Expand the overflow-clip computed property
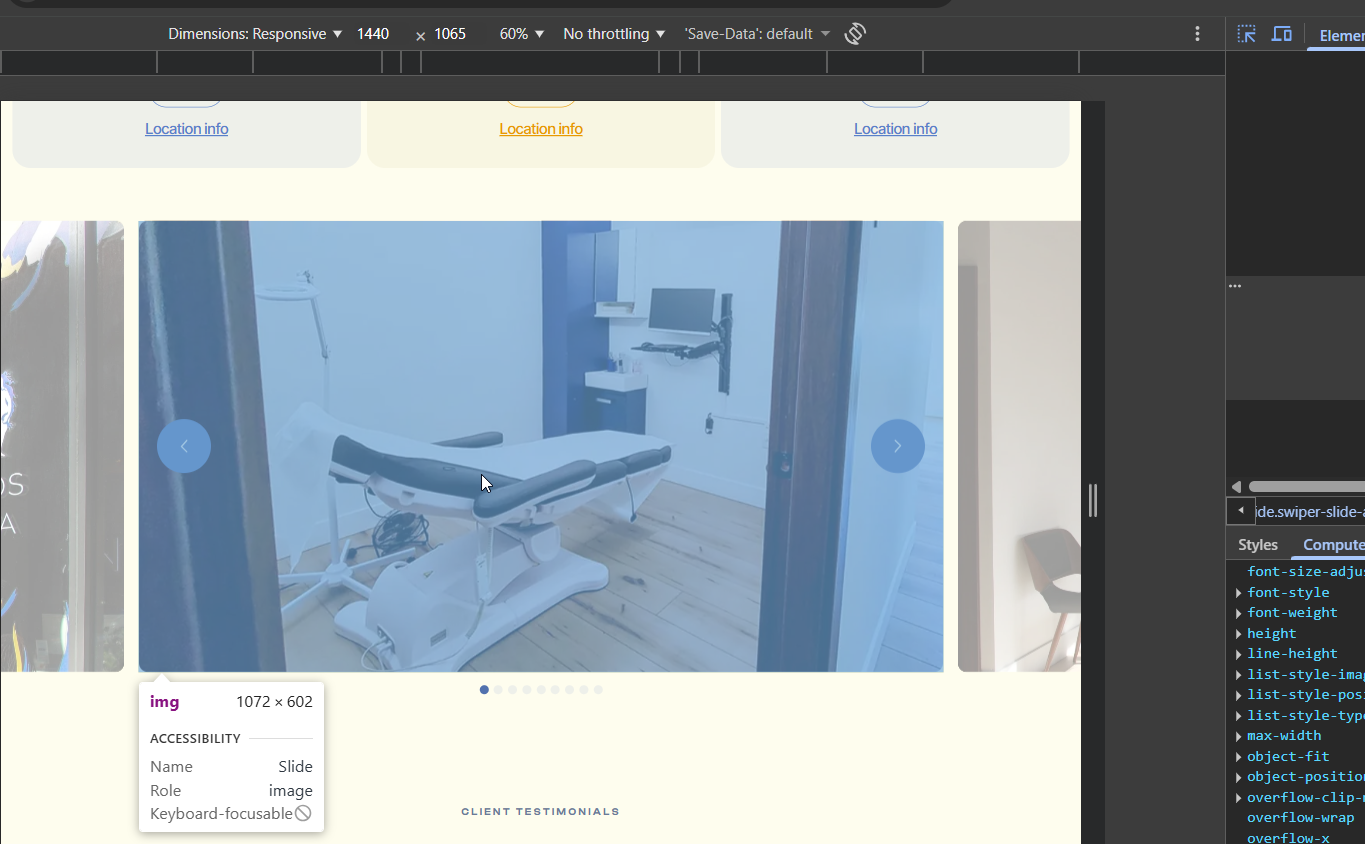This screenshot has height=844, width=1365. point(1239,798)
